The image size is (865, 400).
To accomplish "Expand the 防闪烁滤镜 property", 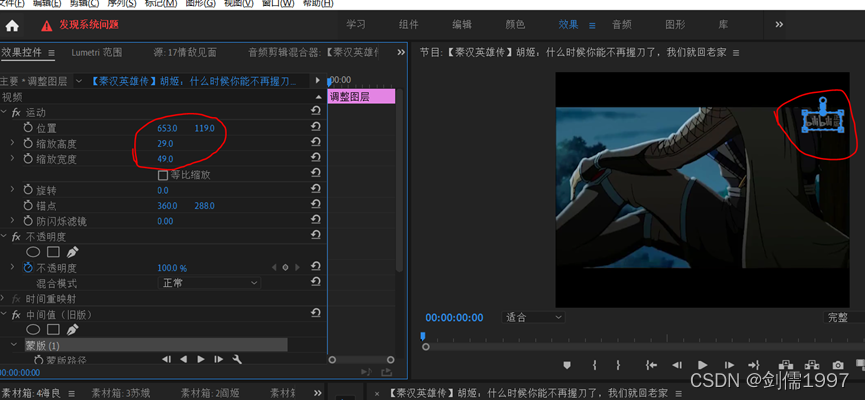I will pos(13,221).
